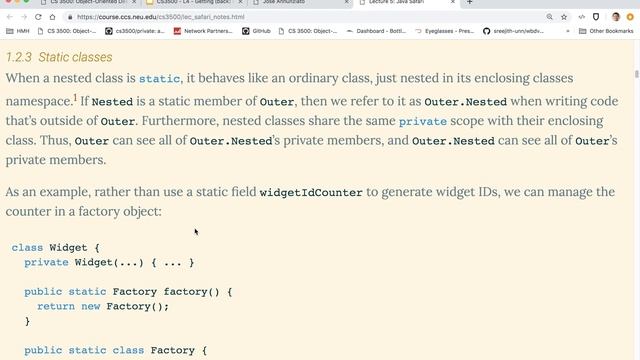Open the Network Partners bookmark
This screenshot has height=360, width=640.
click(x=203, y=31)
